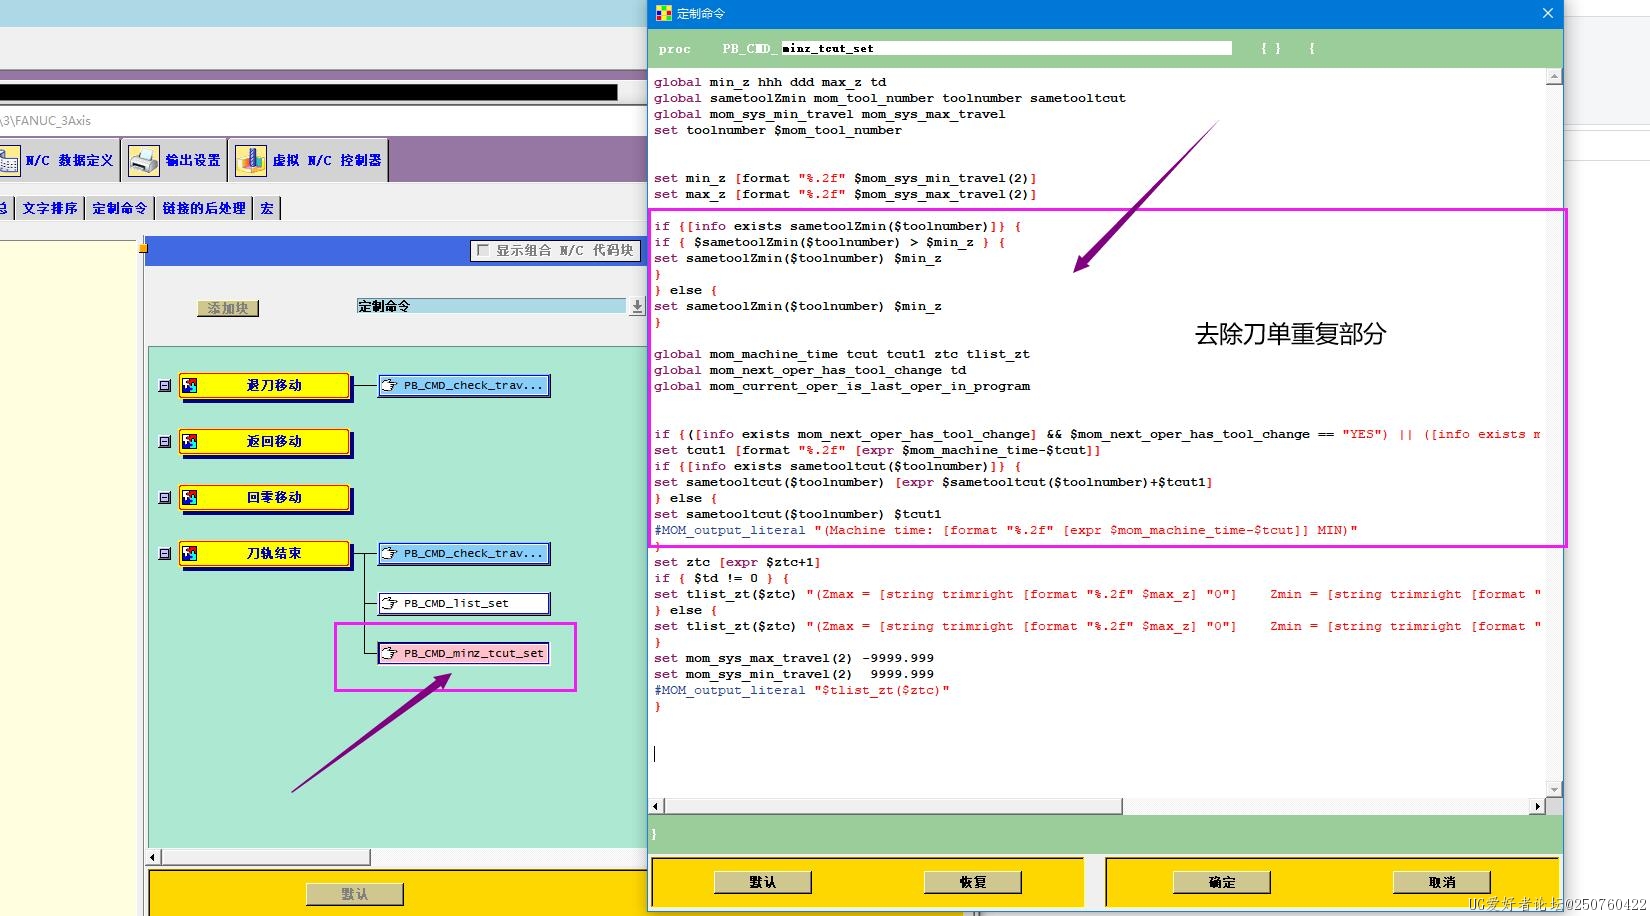
Task: Open the 输出设置 printer icon tab
Action: 144,160
